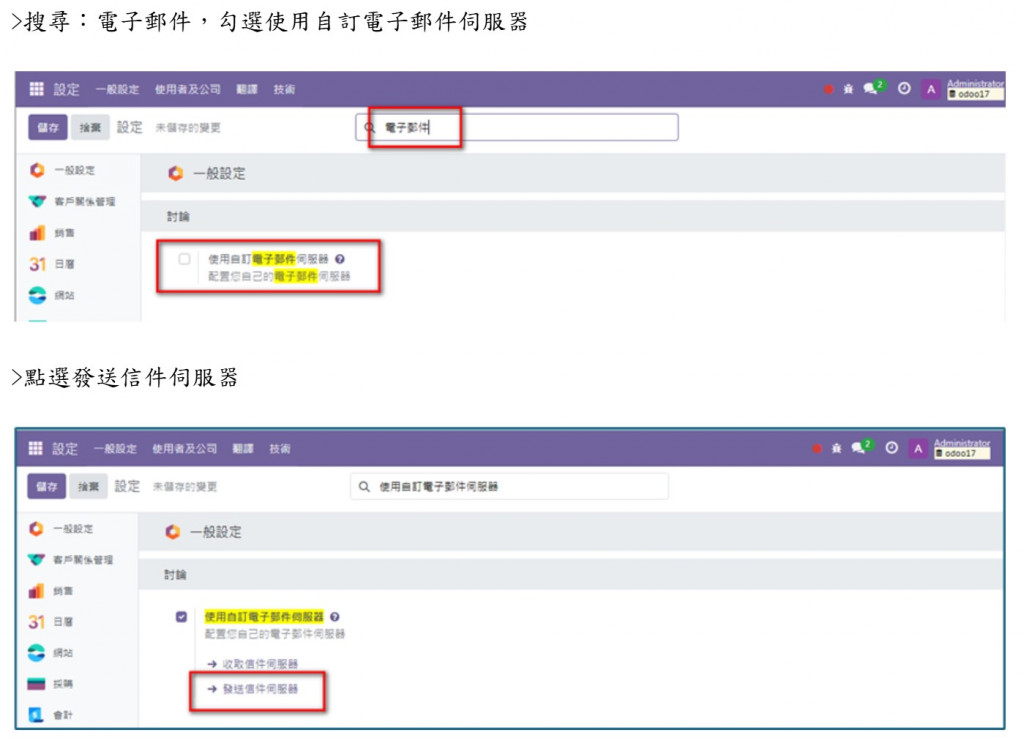
Task: Click the bug debug icon in top navbar
Action: [848, 89]
